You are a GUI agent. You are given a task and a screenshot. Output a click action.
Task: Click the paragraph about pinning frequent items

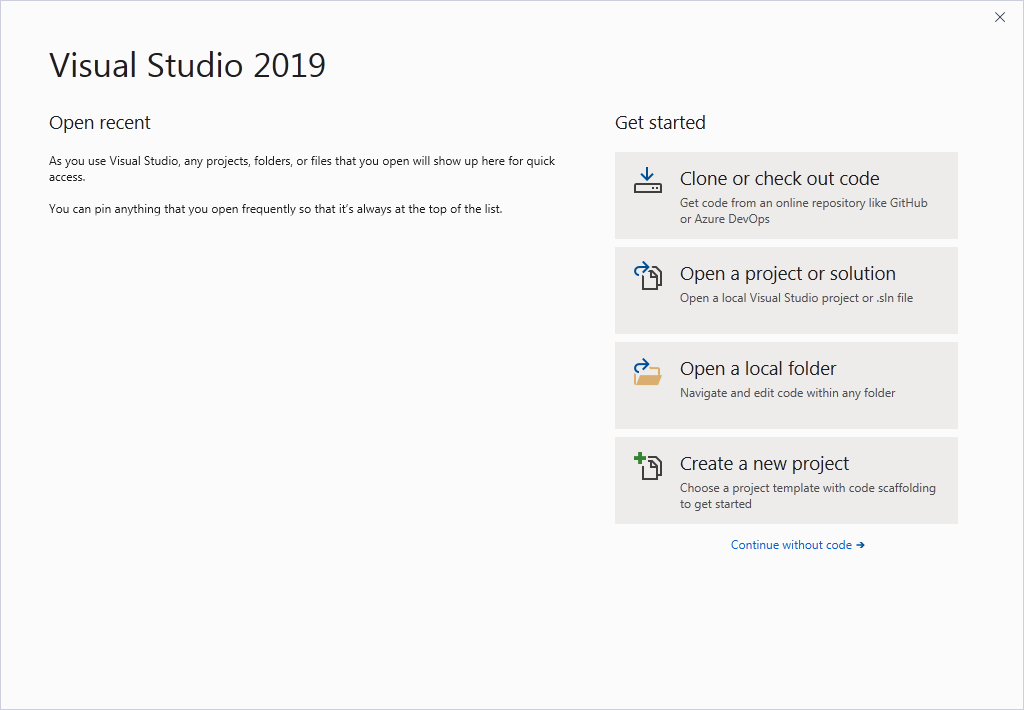(275, 209)
